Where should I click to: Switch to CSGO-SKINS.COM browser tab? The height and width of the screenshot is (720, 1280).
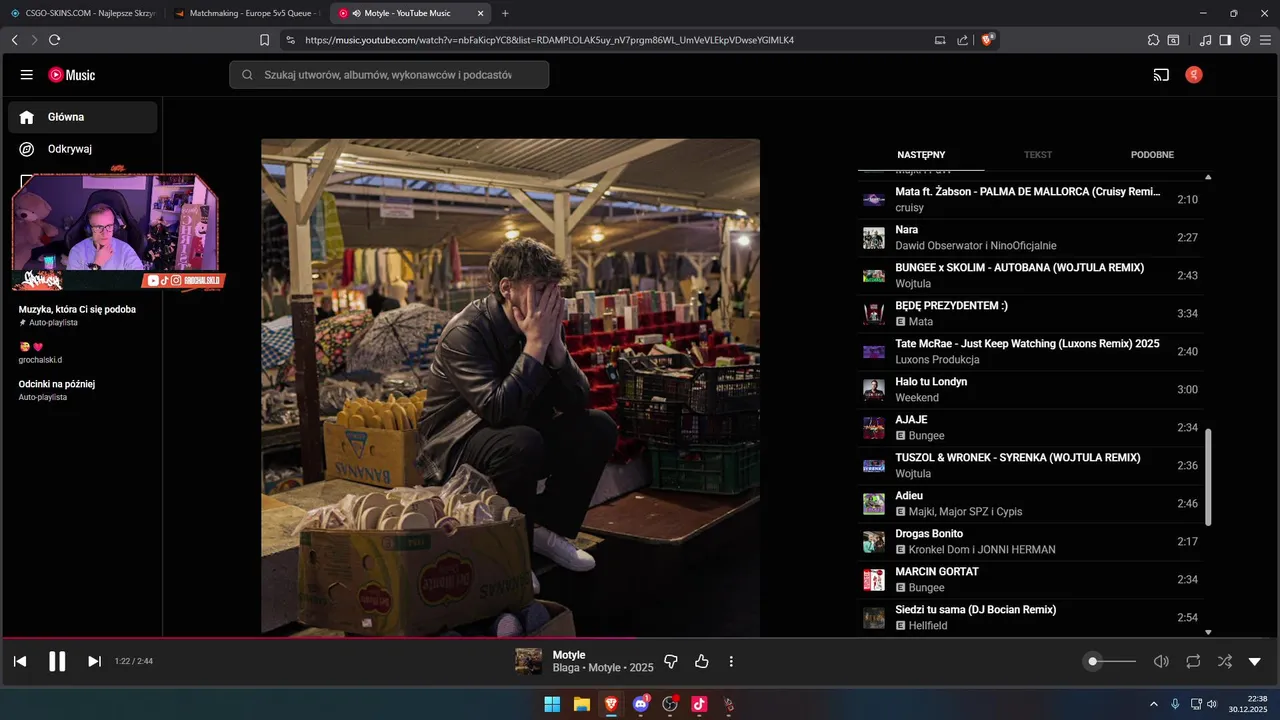click(x=82, y=13)
